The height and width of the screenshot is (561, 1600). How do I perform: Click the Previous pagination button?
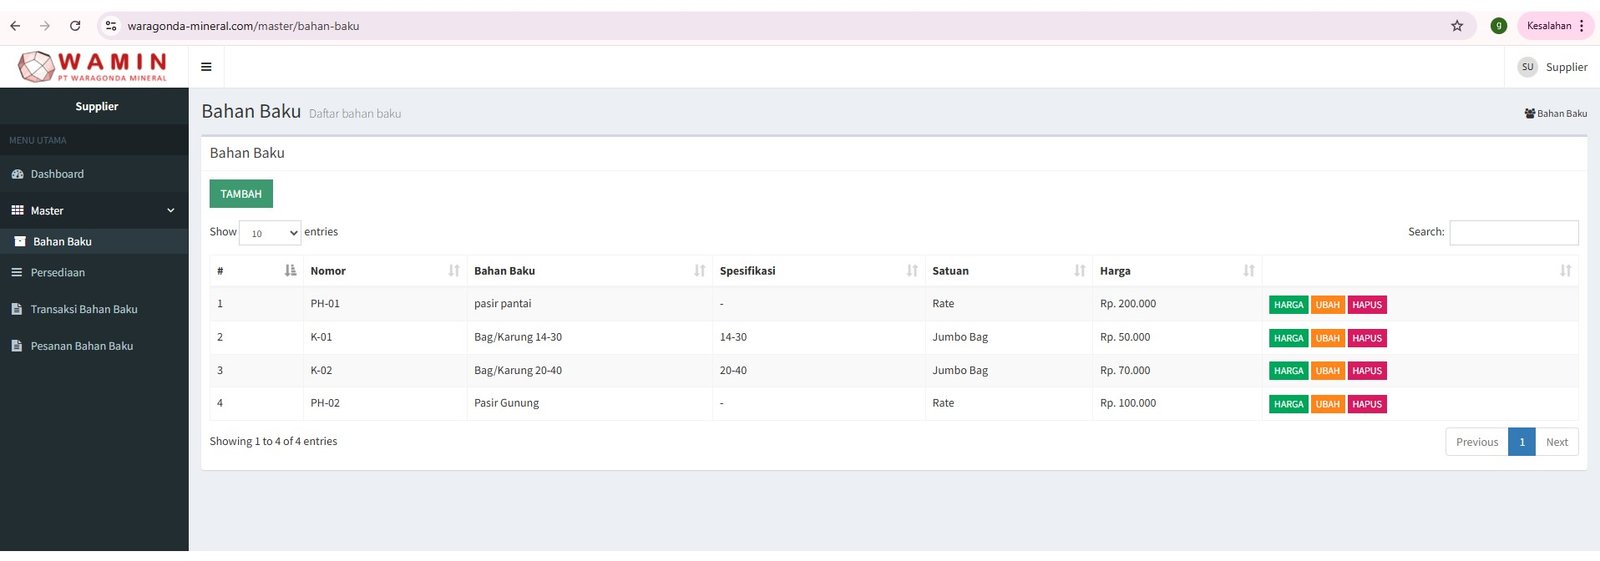coord(1477,442)
